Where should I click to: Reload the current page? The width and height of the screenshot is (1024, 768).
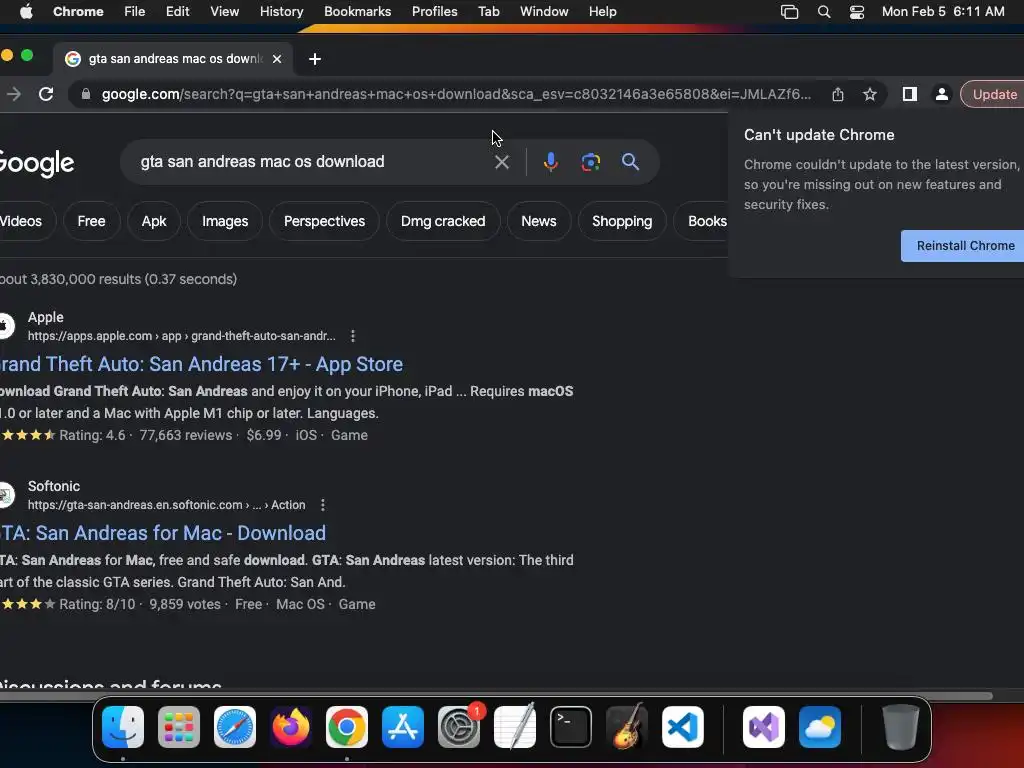[46, 94]
